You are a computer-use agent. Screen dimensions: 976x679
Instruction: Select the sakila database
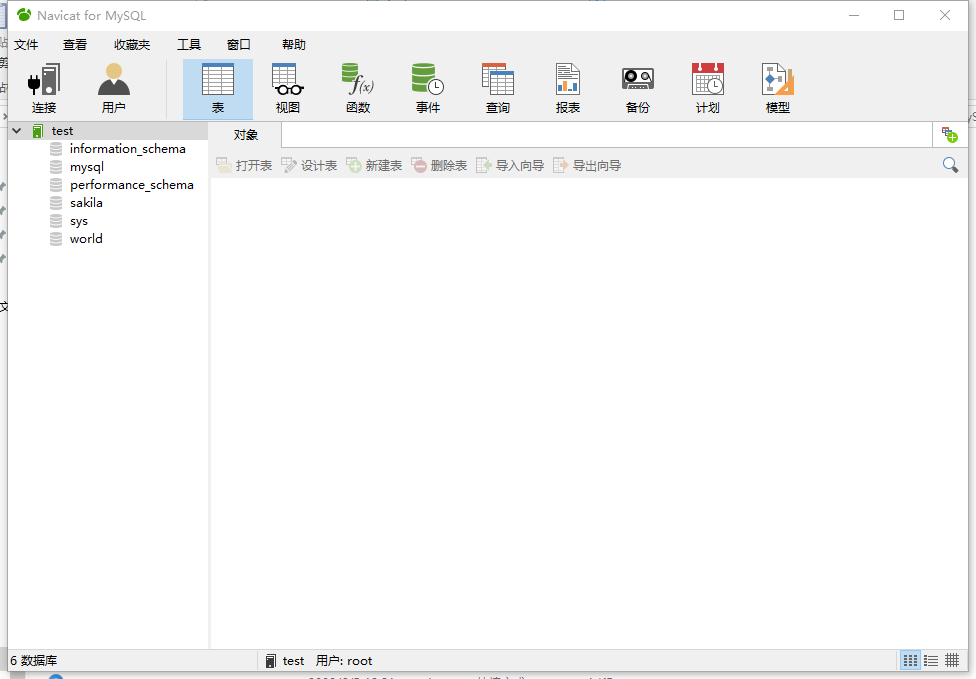pos(86,203)
